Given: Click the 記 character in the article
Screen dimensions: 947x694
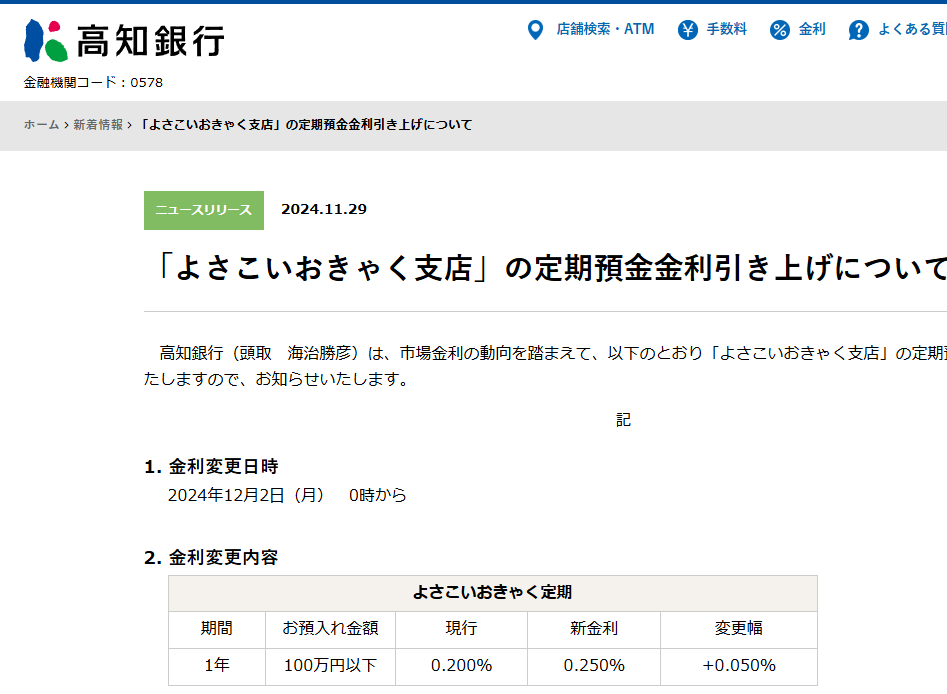Looking at the screenshot, I should (623, 420).
